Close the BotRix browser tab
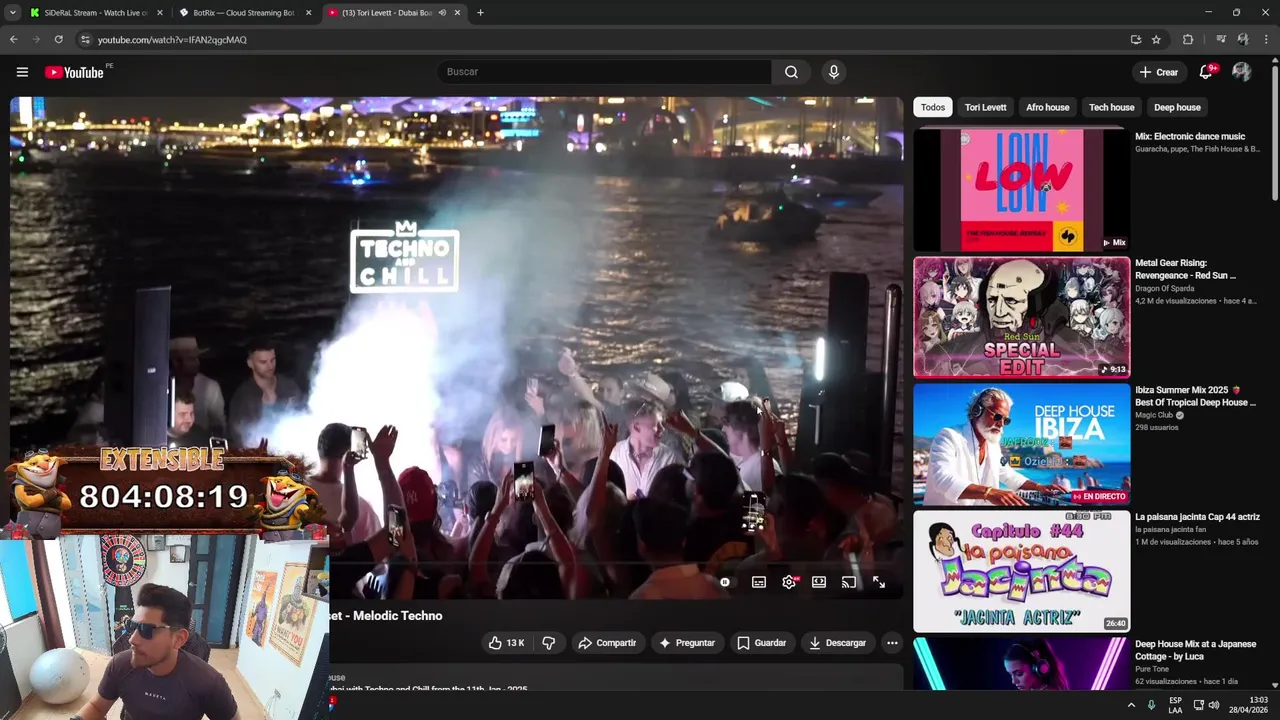Screen dimensions: 1280x720 (x=308, y=13)
